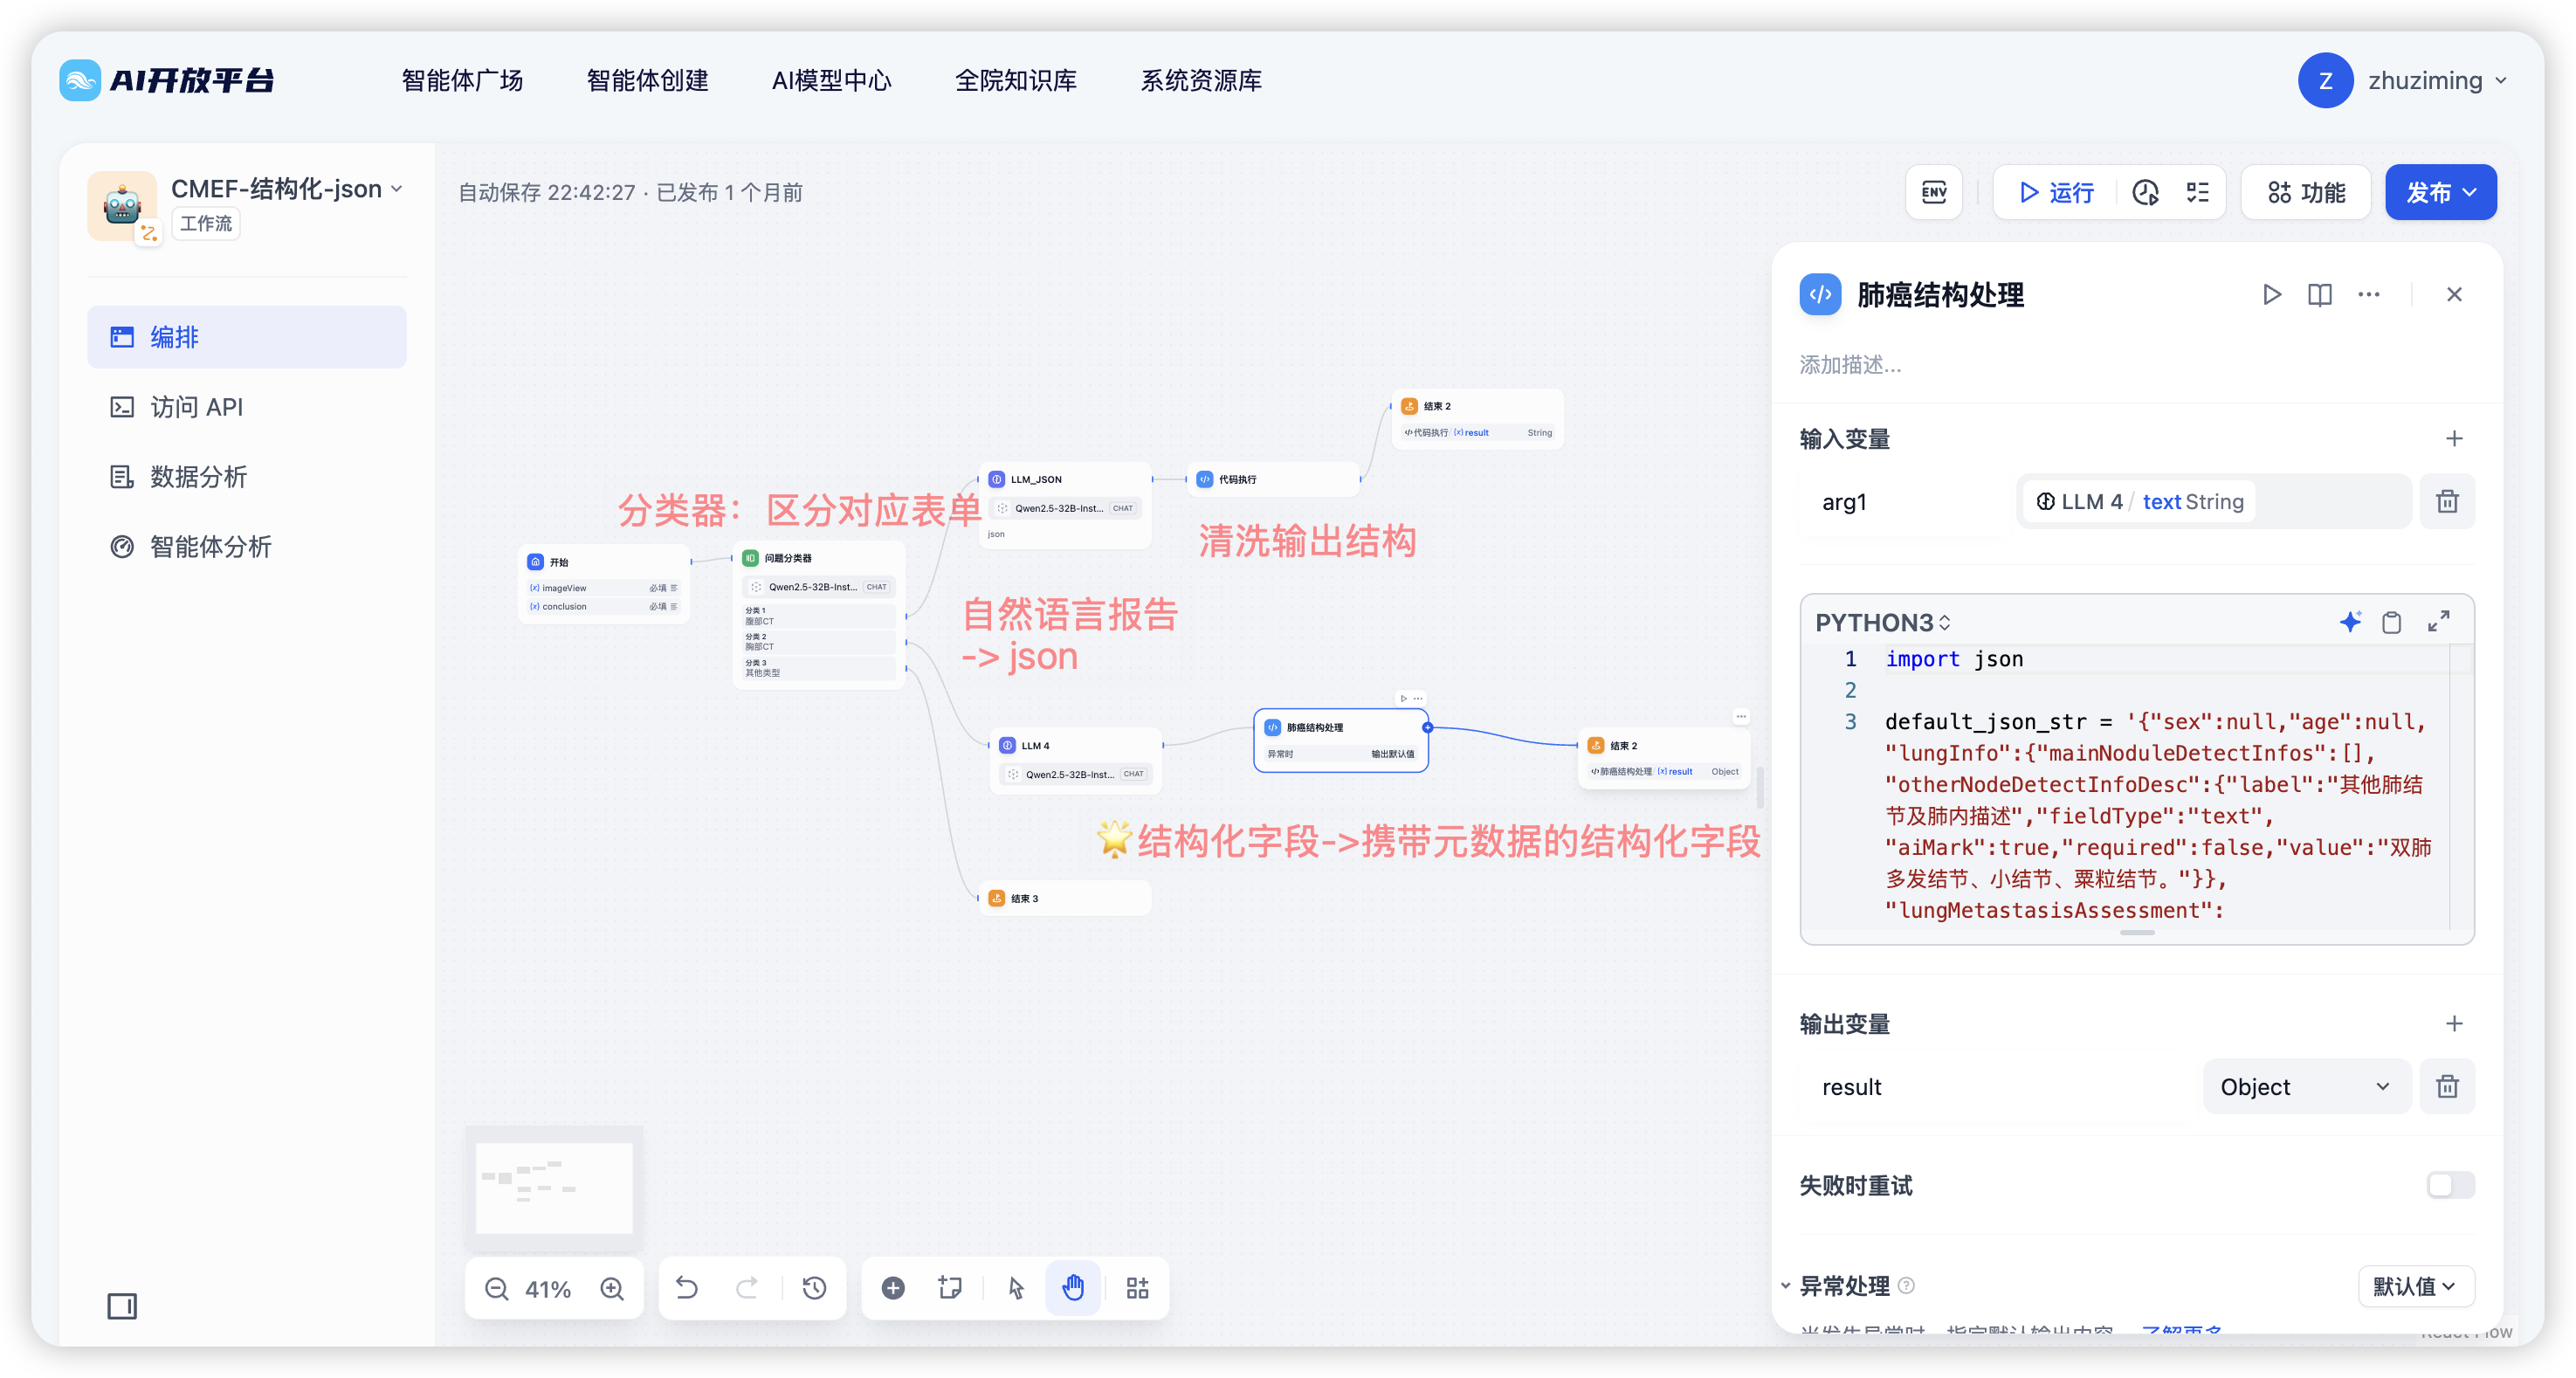Expand CMEF-结构化-json app name dropdown
Screen dimensions: 2576x1378
tap(287, 188)
